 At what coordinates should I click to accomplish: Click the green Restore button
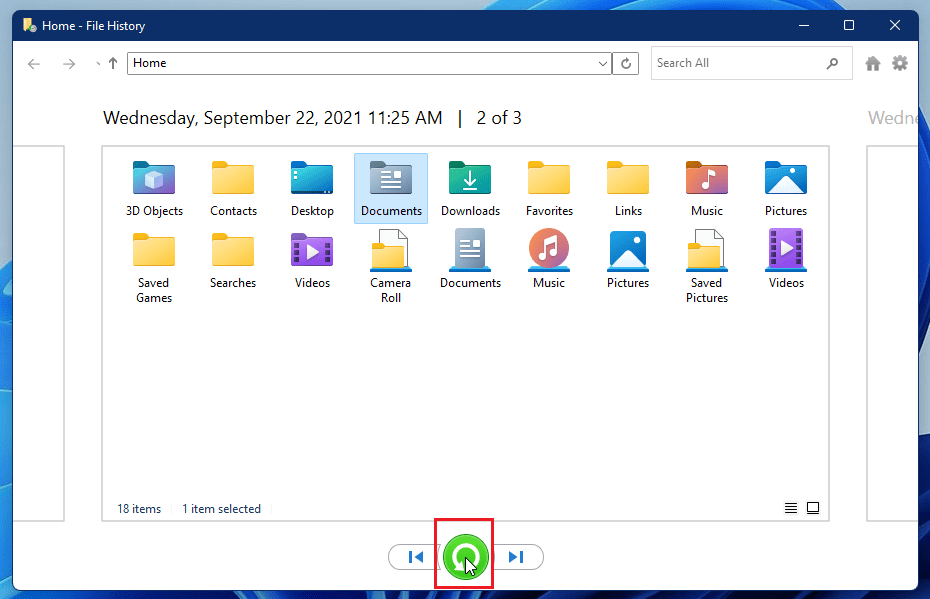click(x=466, y=557)
